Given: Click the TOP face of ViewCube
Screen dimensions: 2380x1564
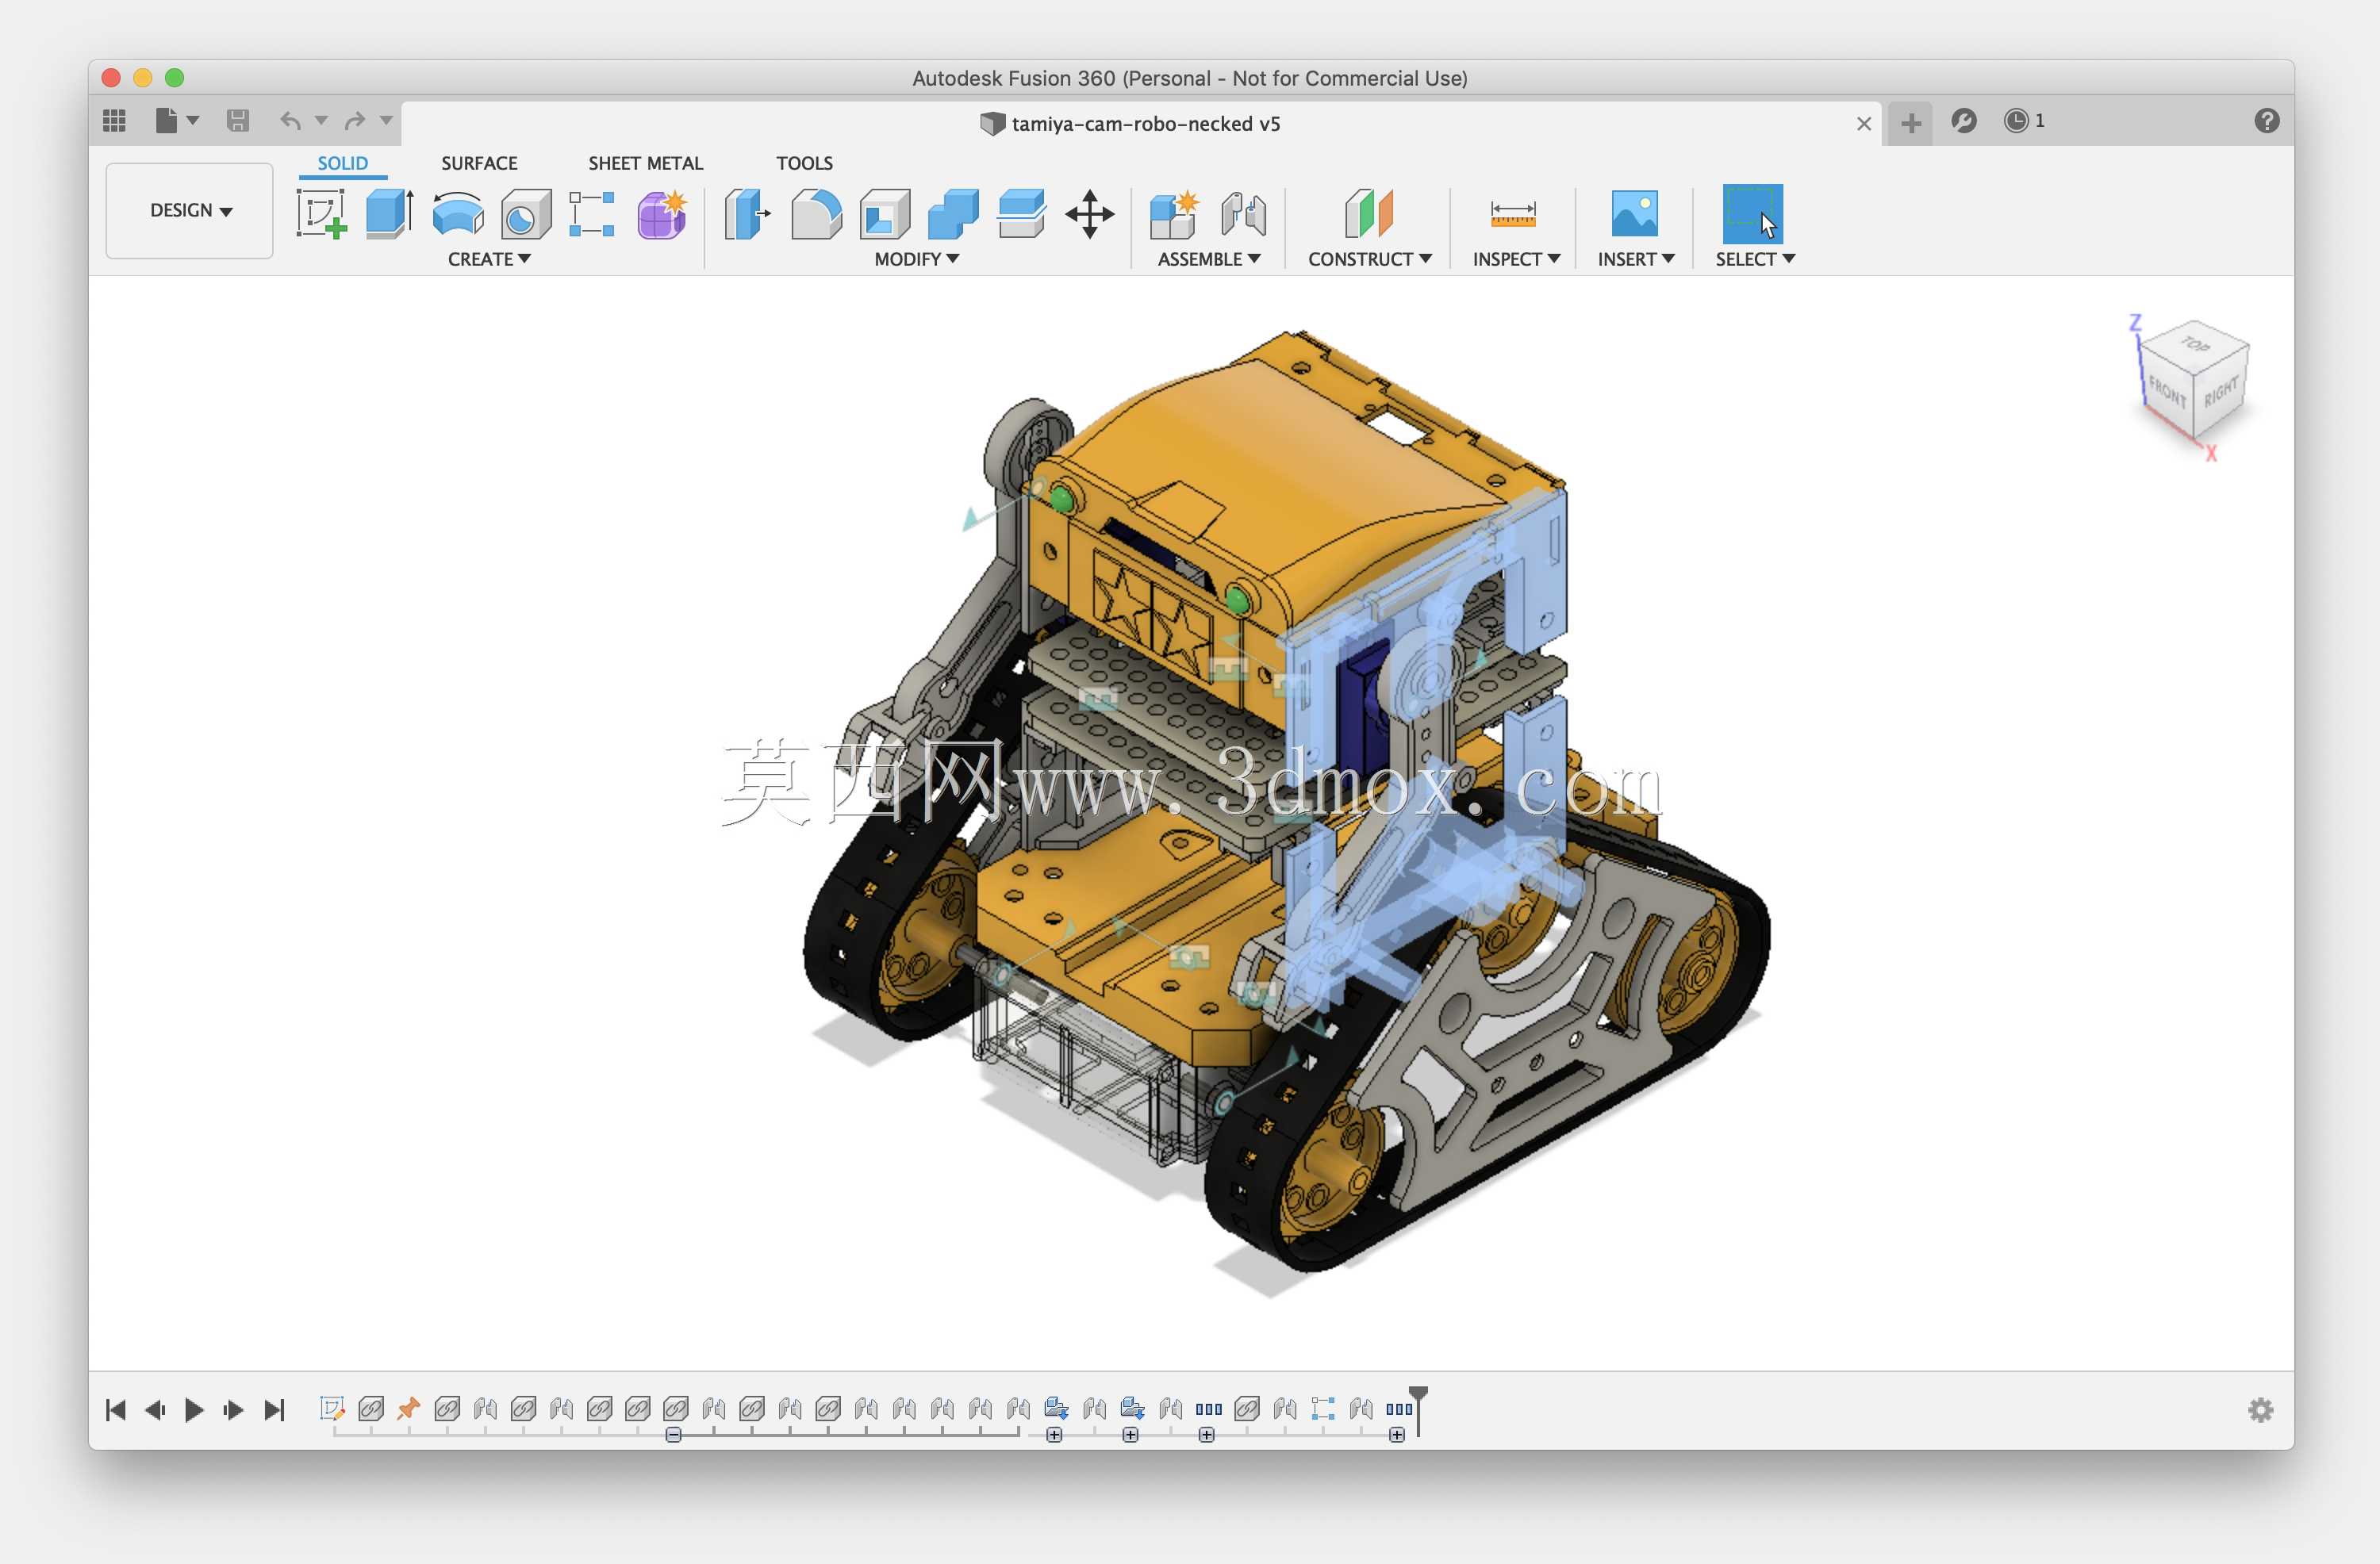Looking at the screenshot, I should [2194, 345].
